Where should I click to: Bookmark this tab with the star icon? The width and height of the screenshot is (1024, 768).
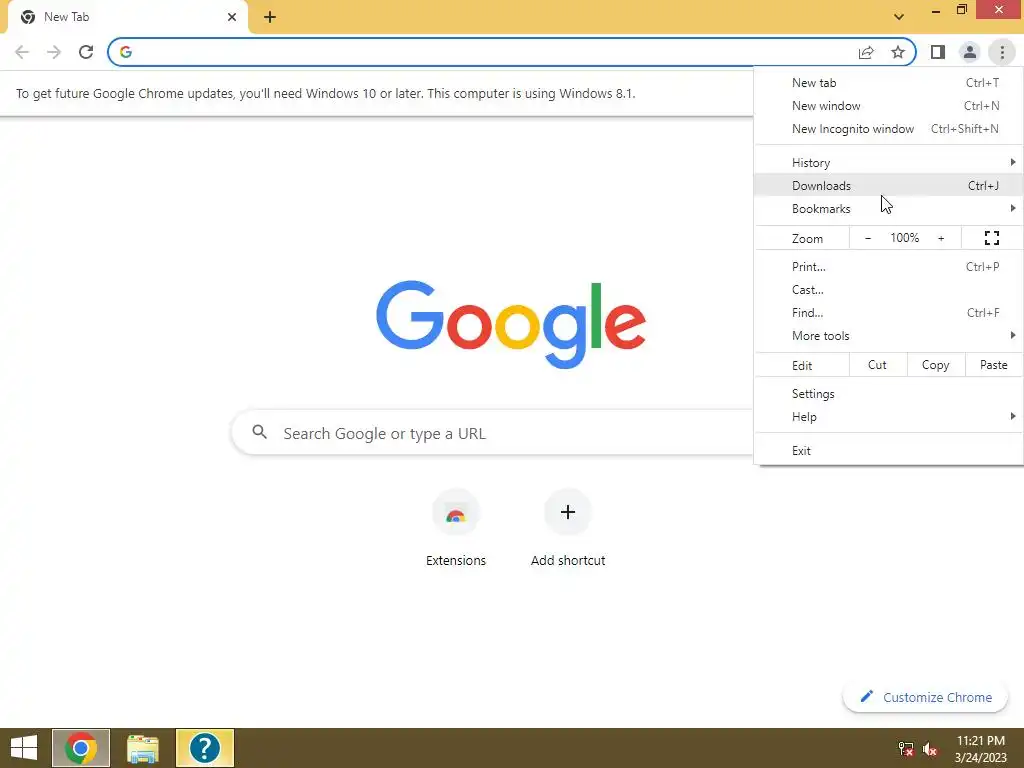[898, 52]
